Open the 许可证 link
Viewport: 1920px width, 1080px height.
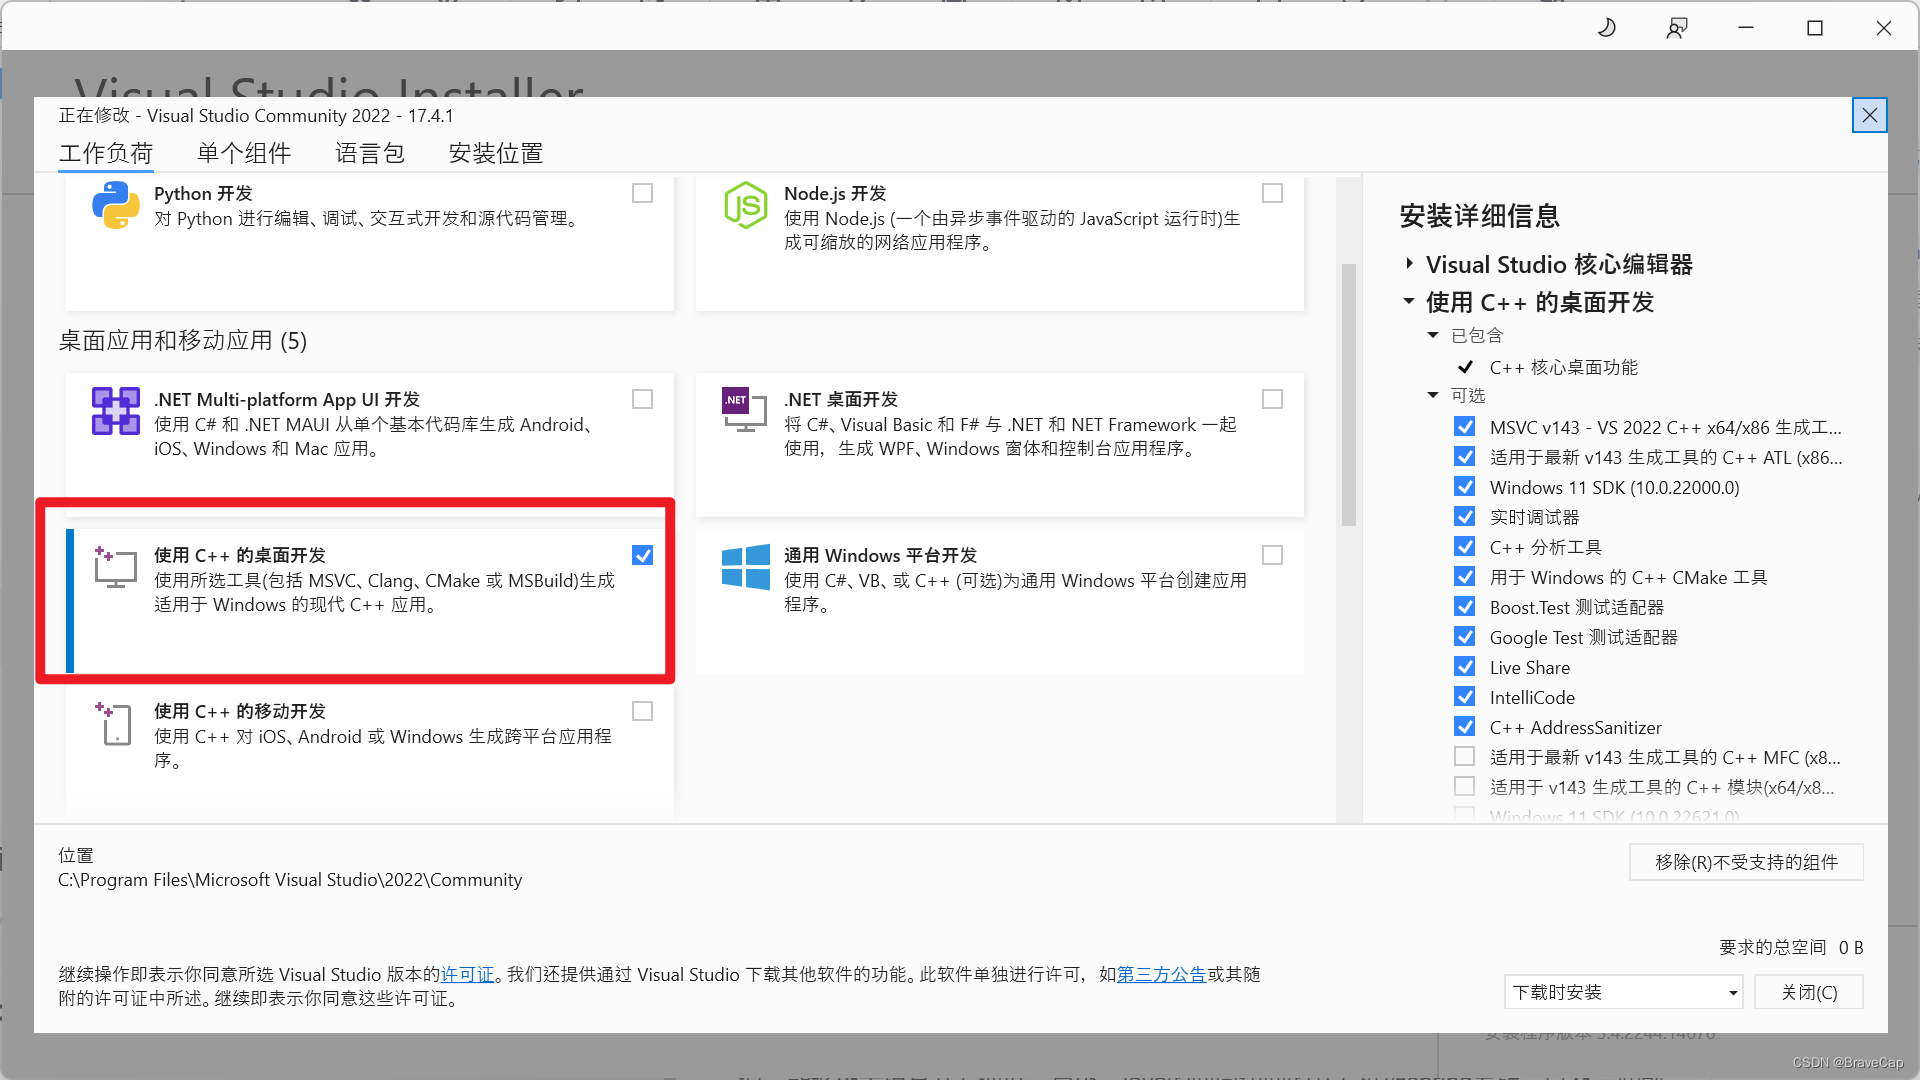pyautogui.click(x=467, y=974)
